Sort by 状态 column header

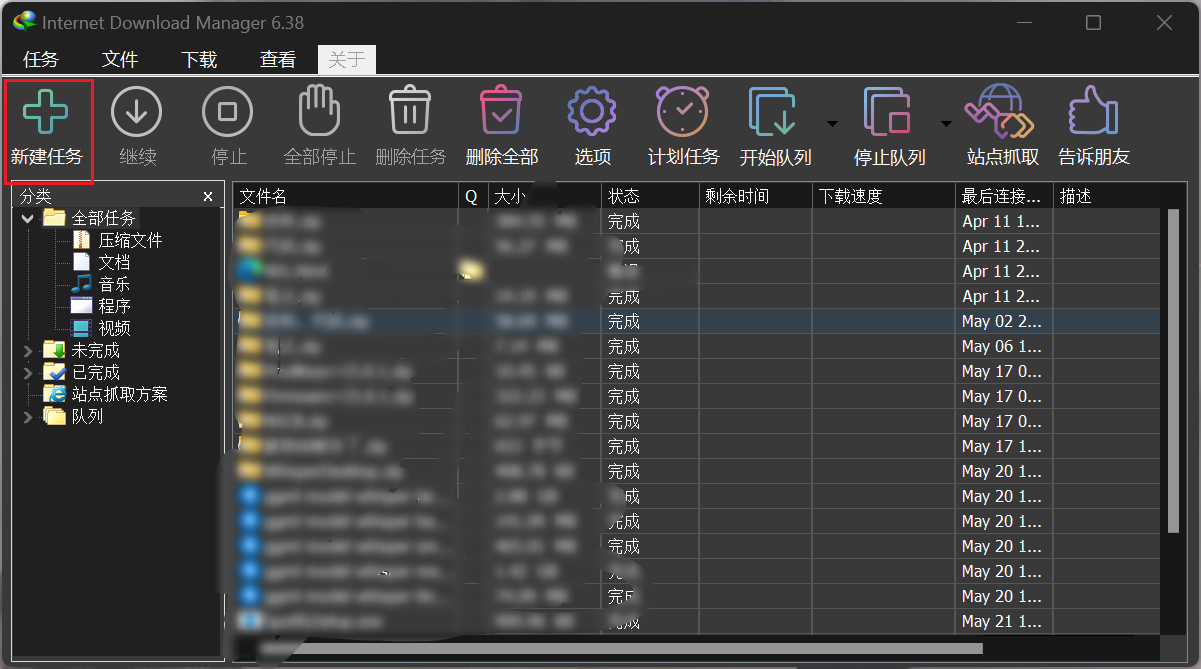coord(649,196)
